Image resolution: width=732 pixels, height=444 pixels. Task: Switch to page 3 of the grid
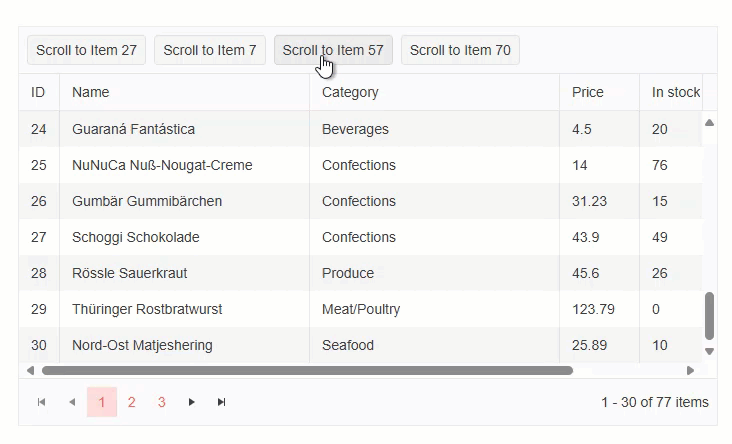(161, 402)
